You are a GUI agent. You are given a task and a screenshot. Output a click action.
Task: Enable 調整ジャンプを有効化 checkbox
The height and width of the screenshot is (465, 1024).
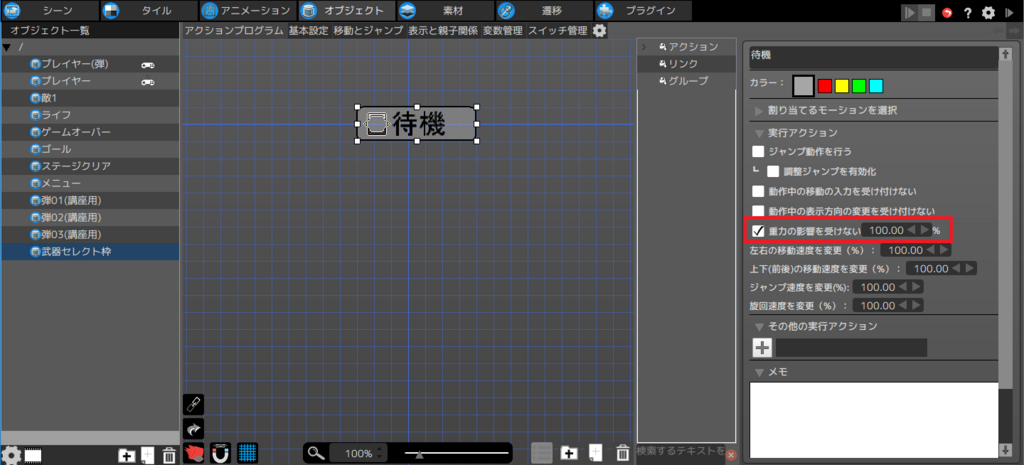(774, 171)
